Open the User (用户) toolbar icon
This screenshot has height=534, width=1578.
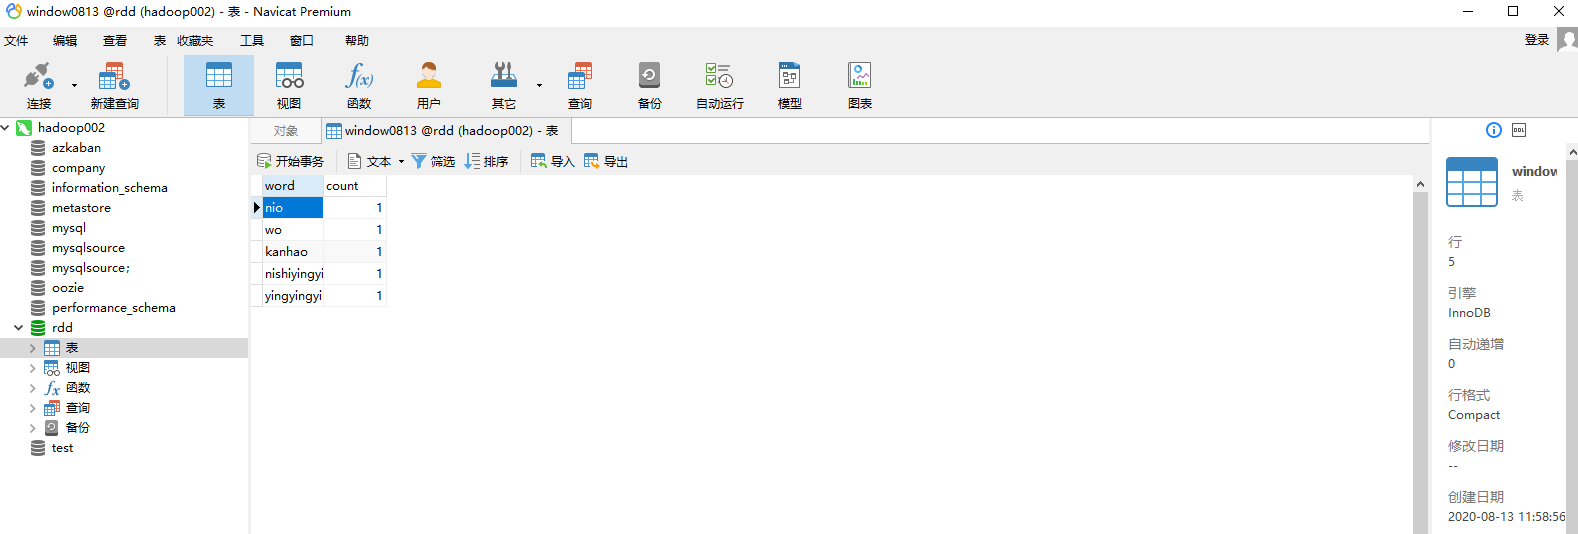point(429,76)
